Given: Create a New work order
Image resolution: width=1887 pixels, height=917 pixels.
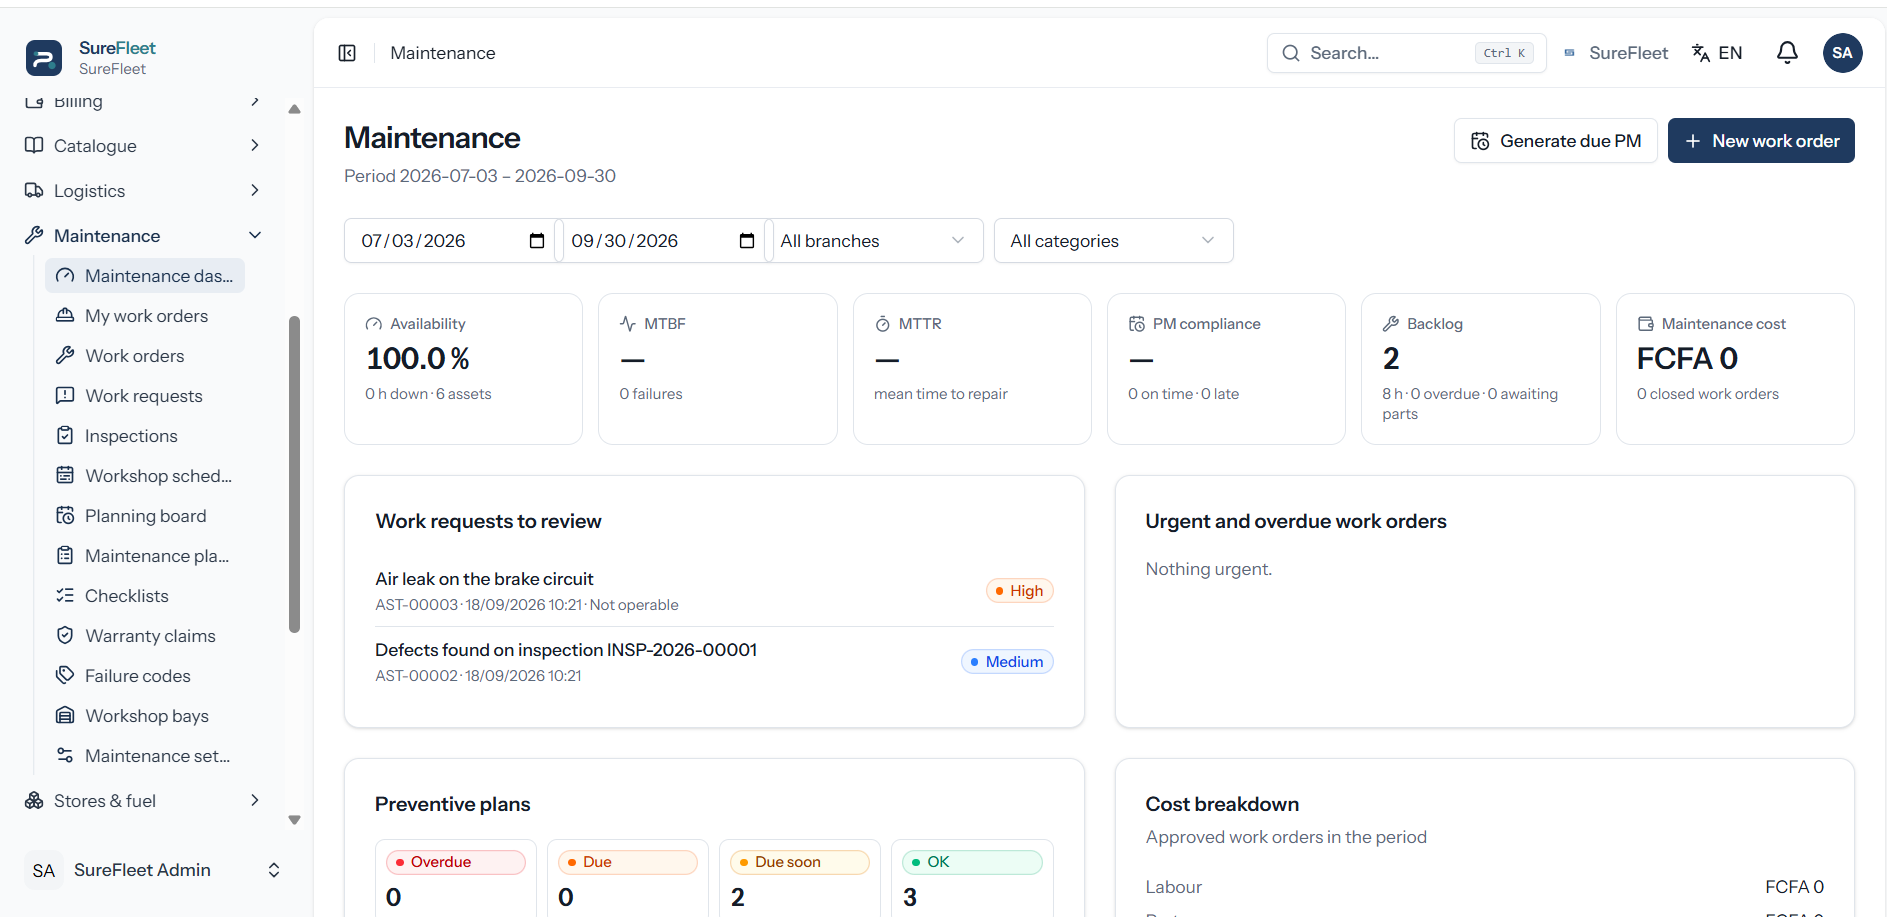Looking at the screenshot, I should (x=1761, y=141).
